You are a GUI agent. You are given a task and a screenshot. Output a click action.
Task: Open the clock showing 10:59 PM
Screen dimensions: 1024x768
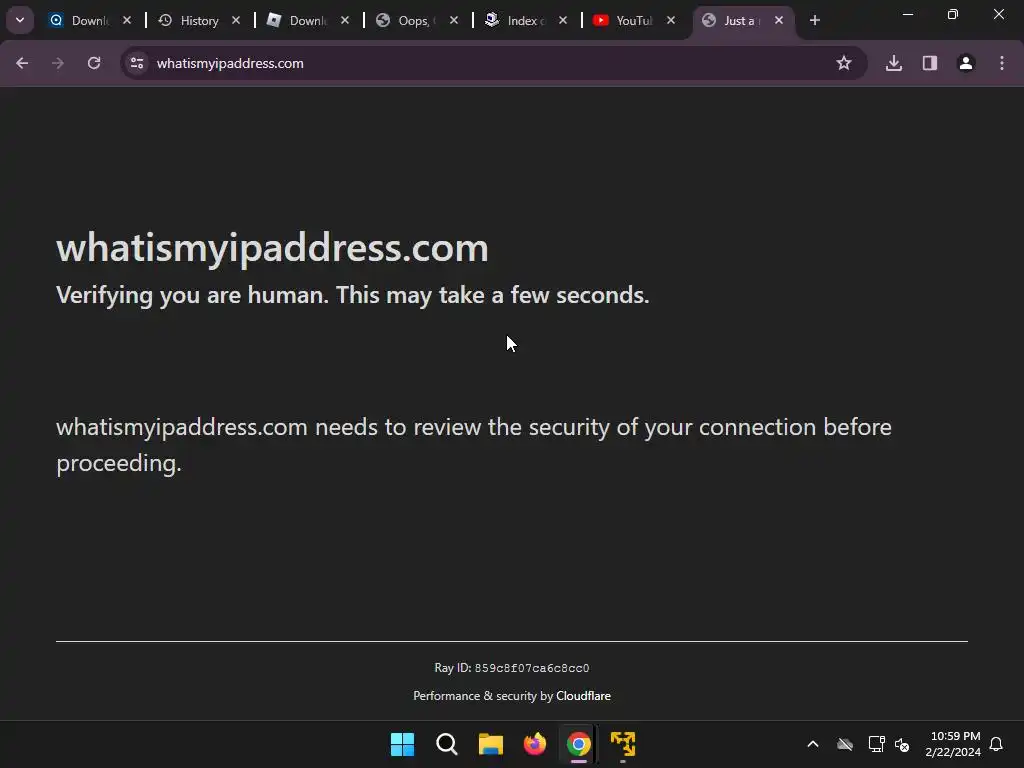[953, 744]
